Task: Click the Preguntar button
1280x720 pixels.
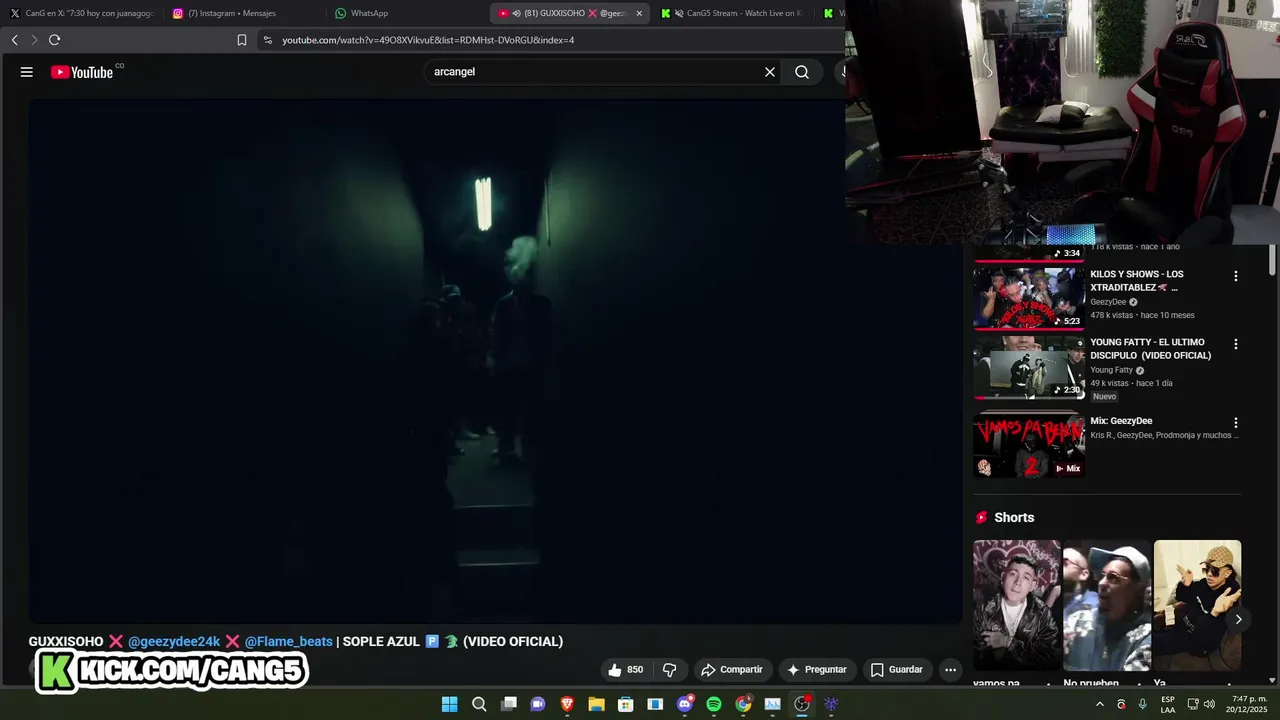Action: point(817,670)
